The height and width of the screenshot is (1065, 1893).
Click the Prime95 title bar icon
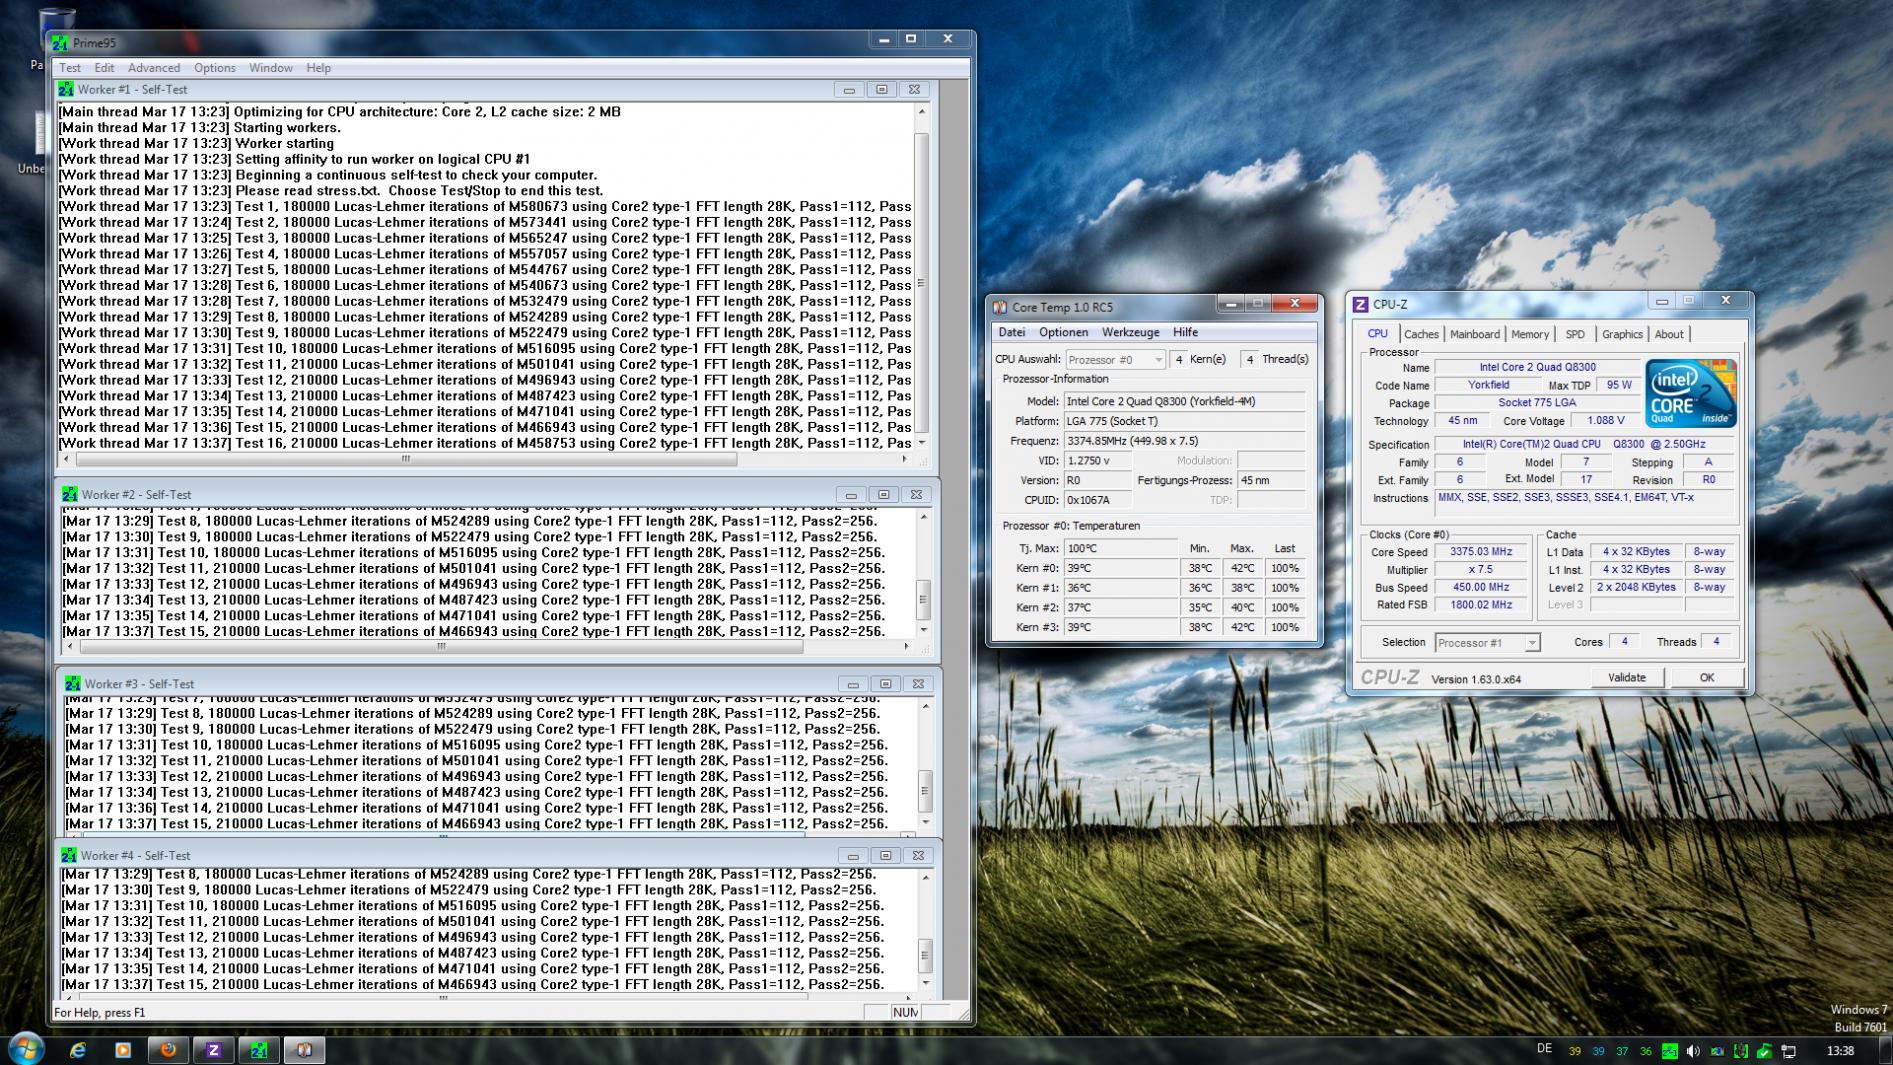coord(60,43)
